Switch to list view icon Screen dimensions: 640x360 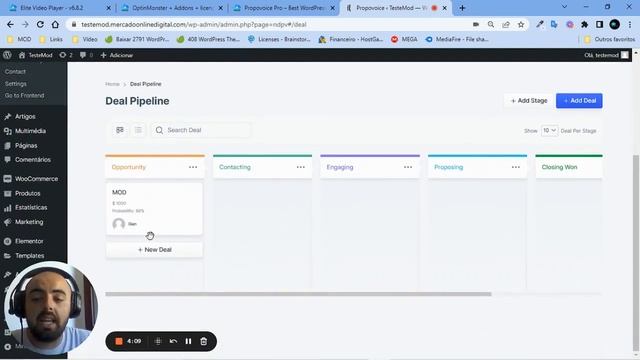click(x=138, y=130)
